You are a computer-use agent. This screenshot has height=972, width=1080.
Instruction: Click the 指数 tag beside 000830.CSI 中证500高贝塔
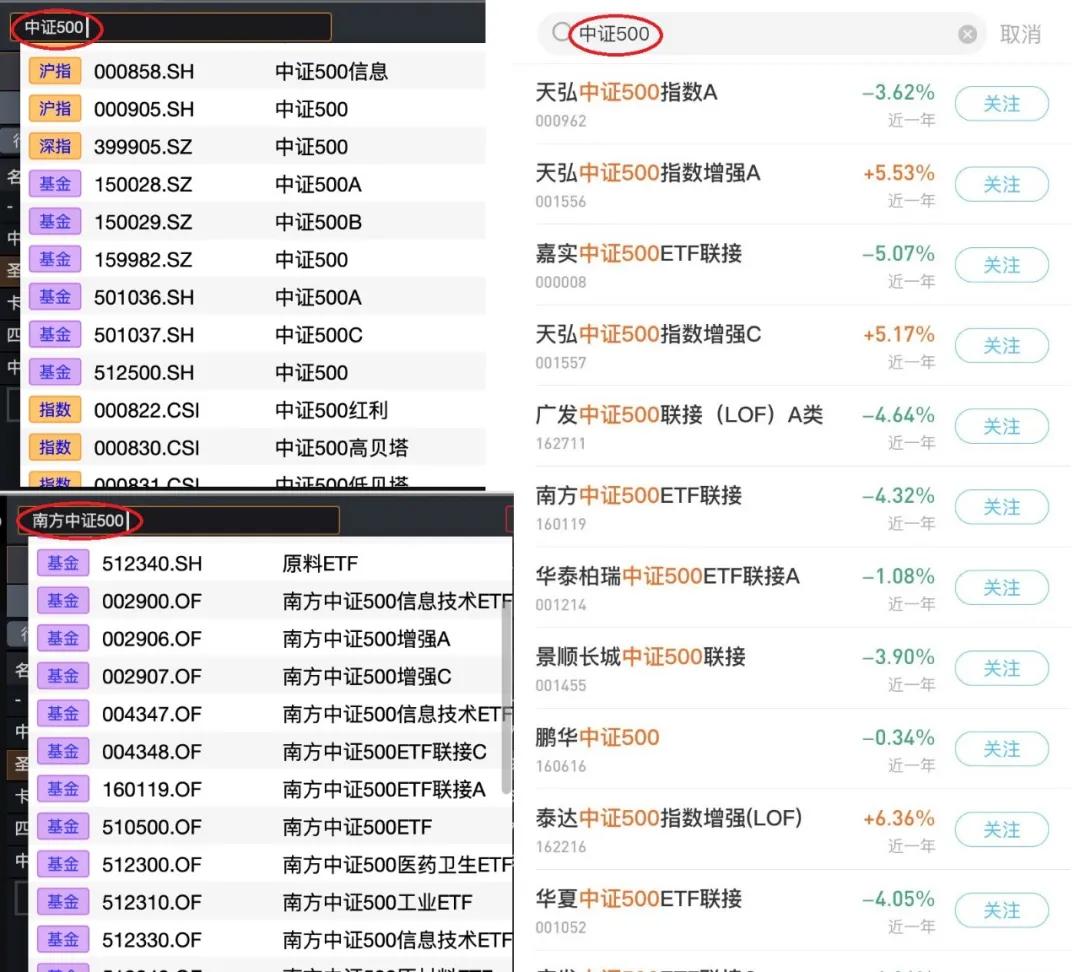tap(55, 446)
